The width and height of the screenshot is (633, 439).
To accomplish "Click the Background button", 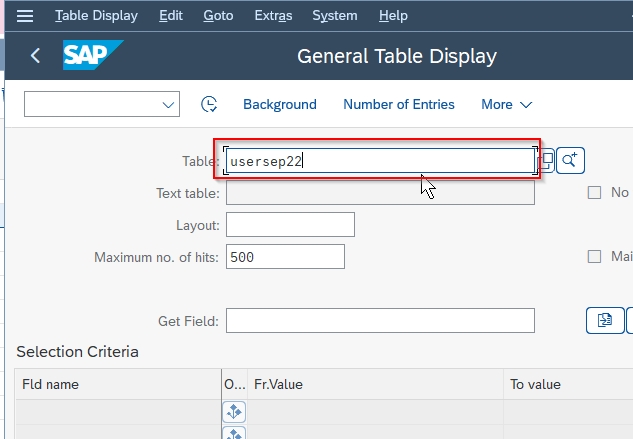I will coord(280,105).
